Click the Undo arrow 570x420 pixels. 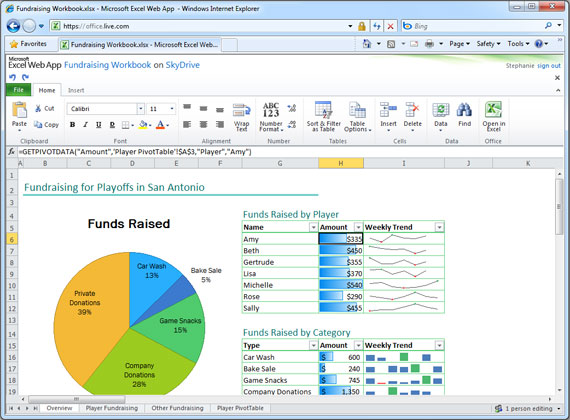click(x=13, y=77)
